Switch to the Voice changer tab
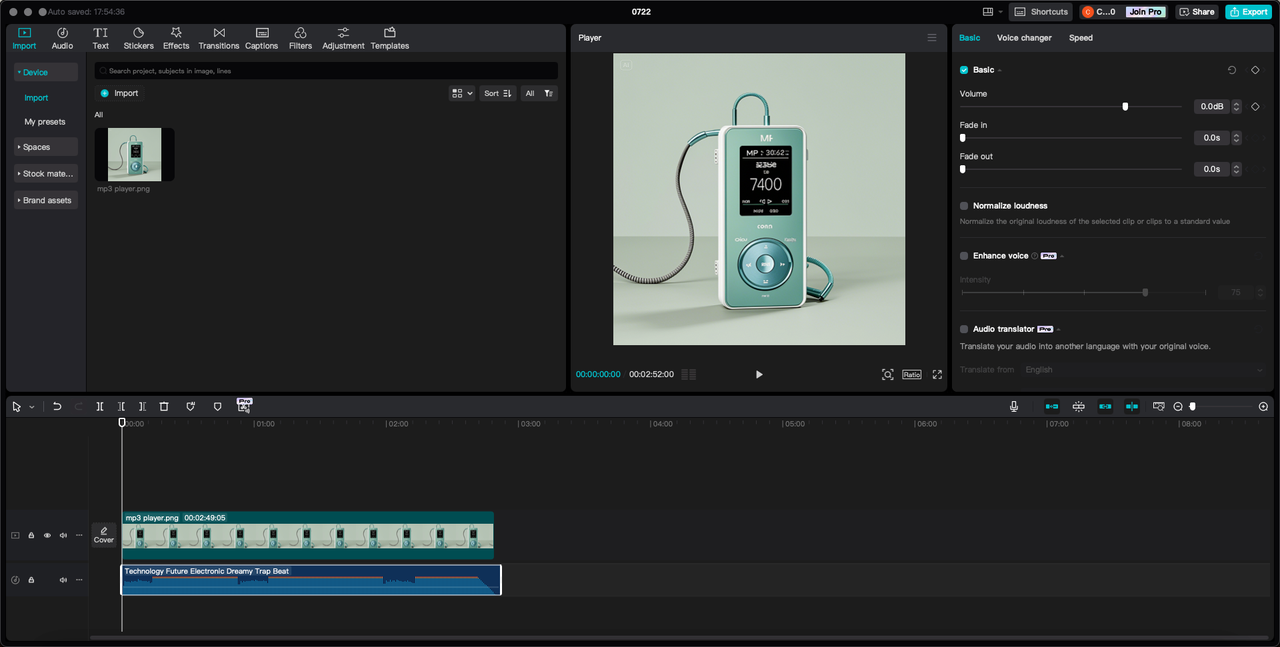 point(1024,38)
